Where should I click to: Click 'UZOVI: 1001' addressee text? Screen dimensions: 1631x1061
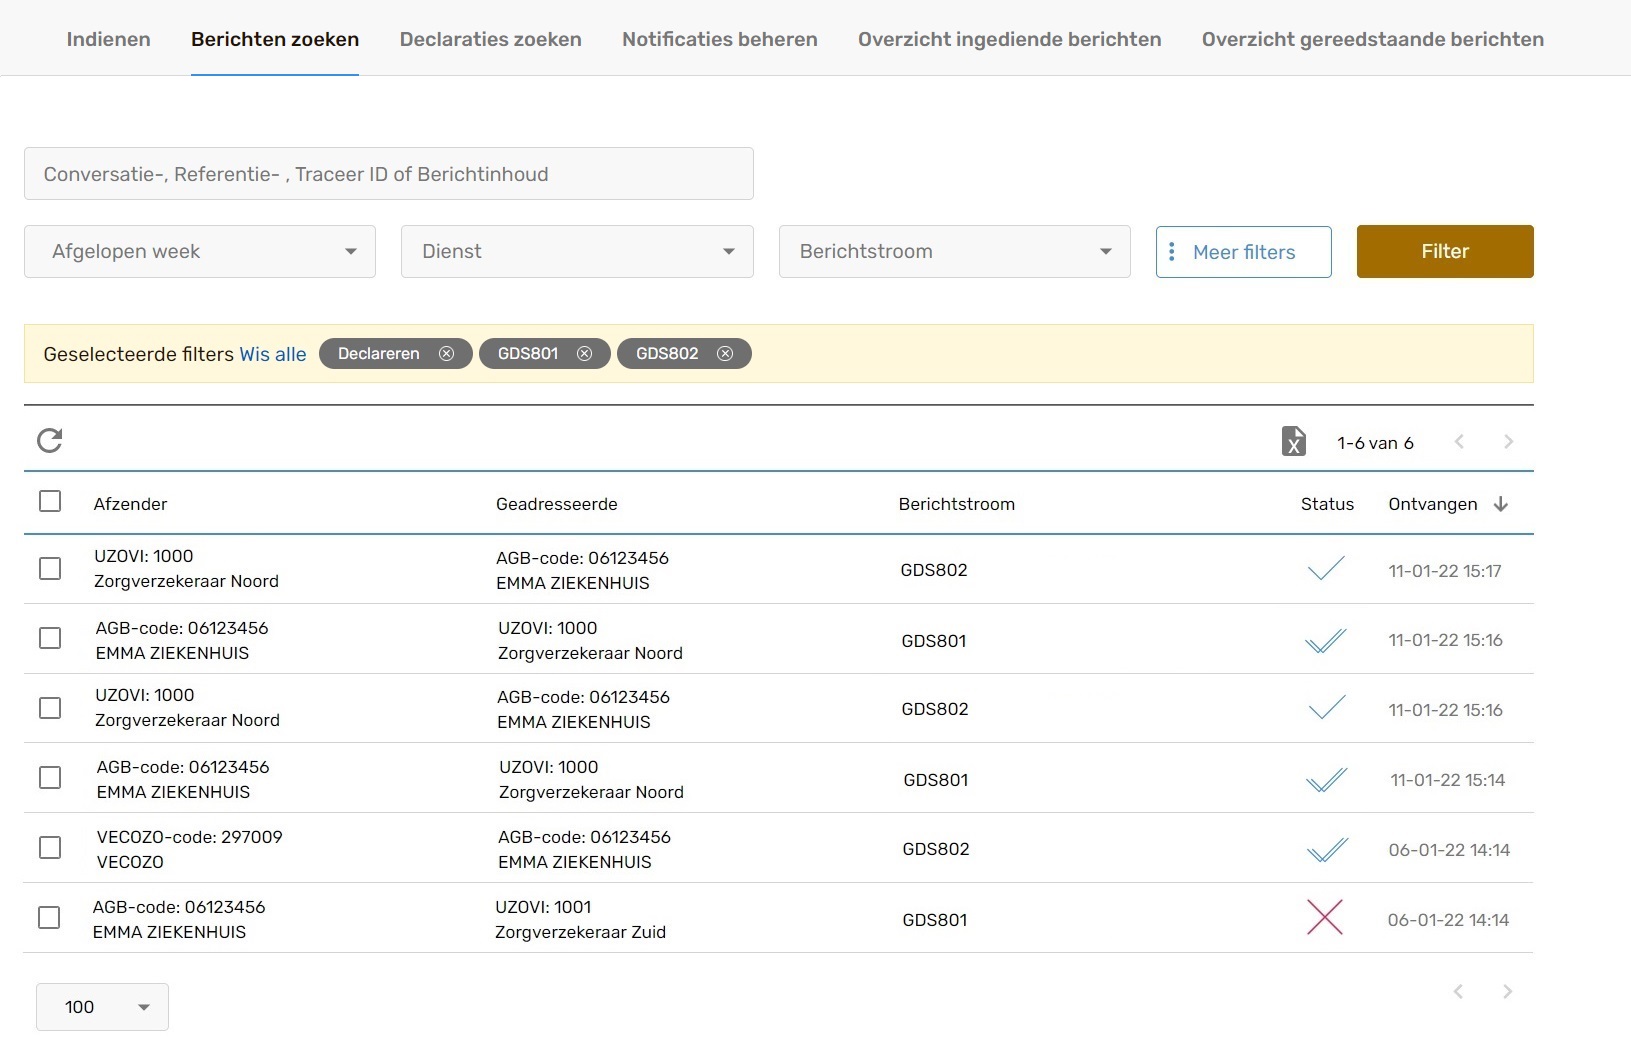point(543,907)
